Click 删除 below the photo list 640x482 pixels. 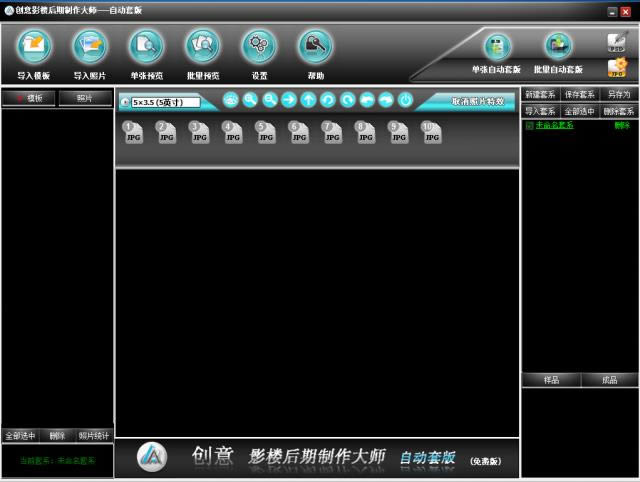pos(57,436)
